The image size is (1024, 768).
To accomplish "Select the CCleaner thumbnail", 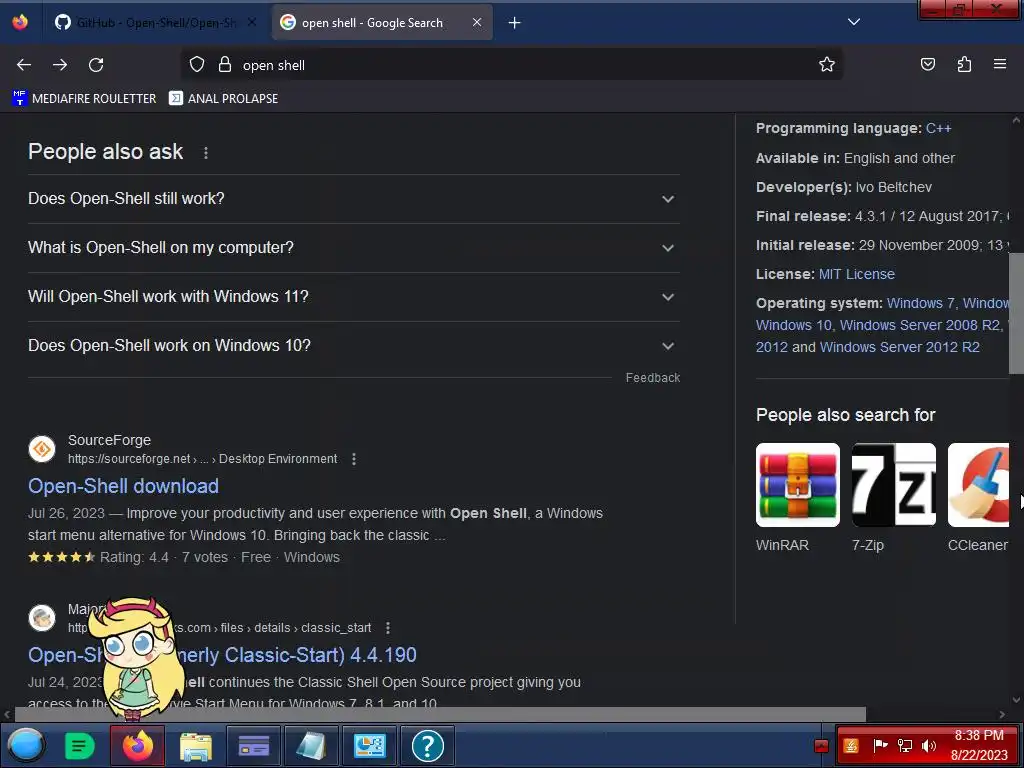I will [978, 485].
